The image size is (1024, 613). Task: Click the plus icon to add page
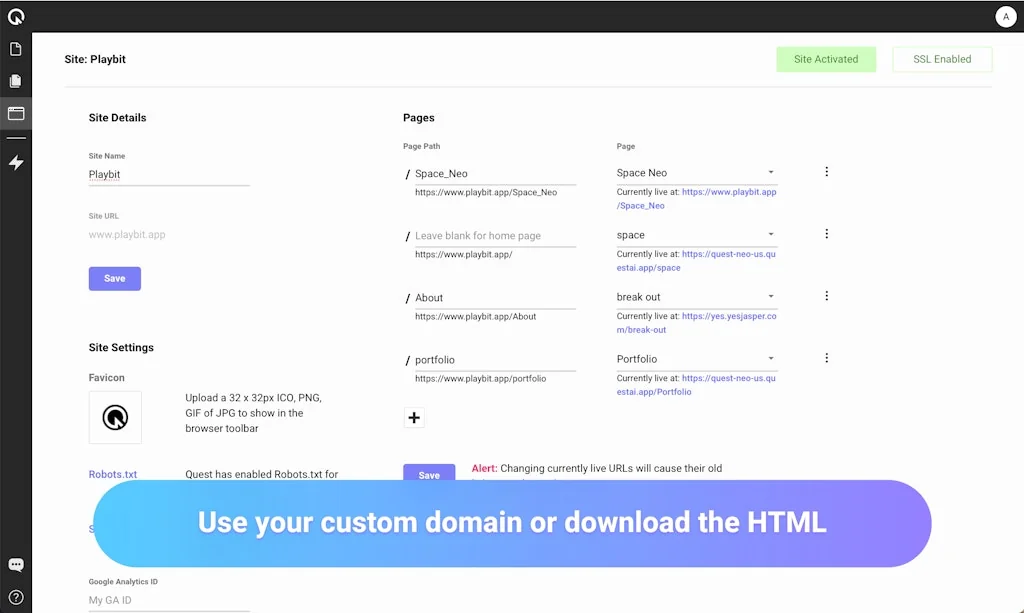pyautogui.click(x=414, y=418)
